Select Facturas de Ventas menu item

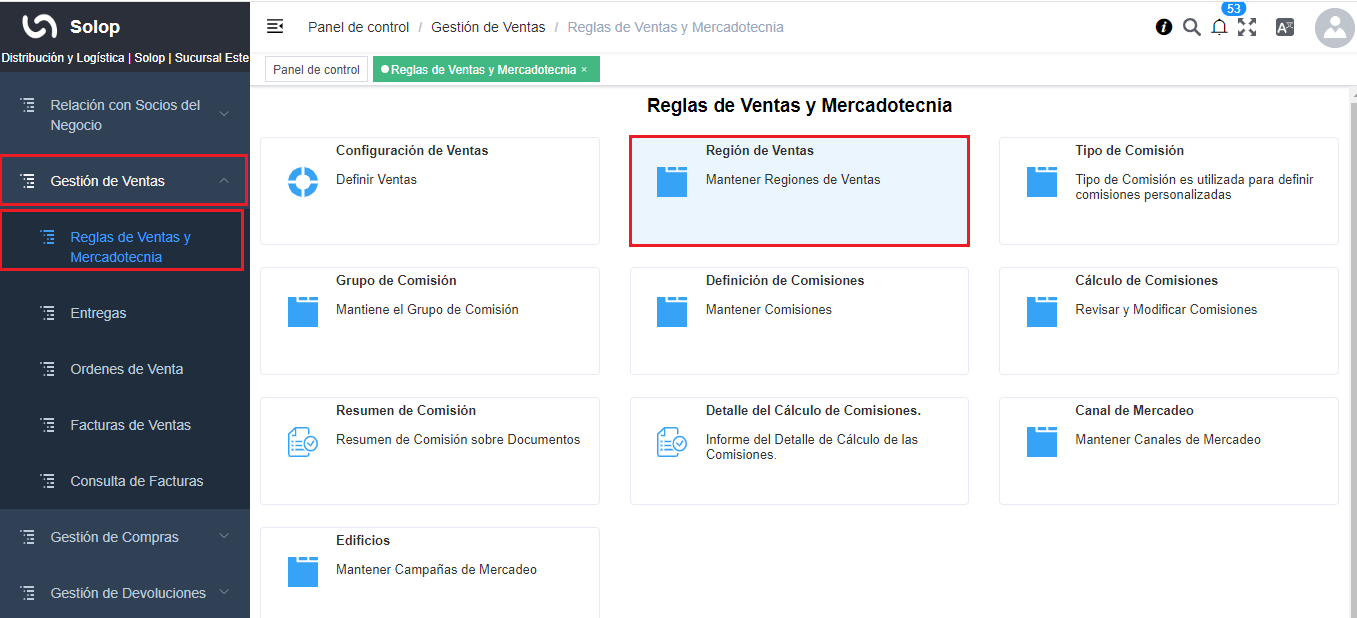click(130, 425)
